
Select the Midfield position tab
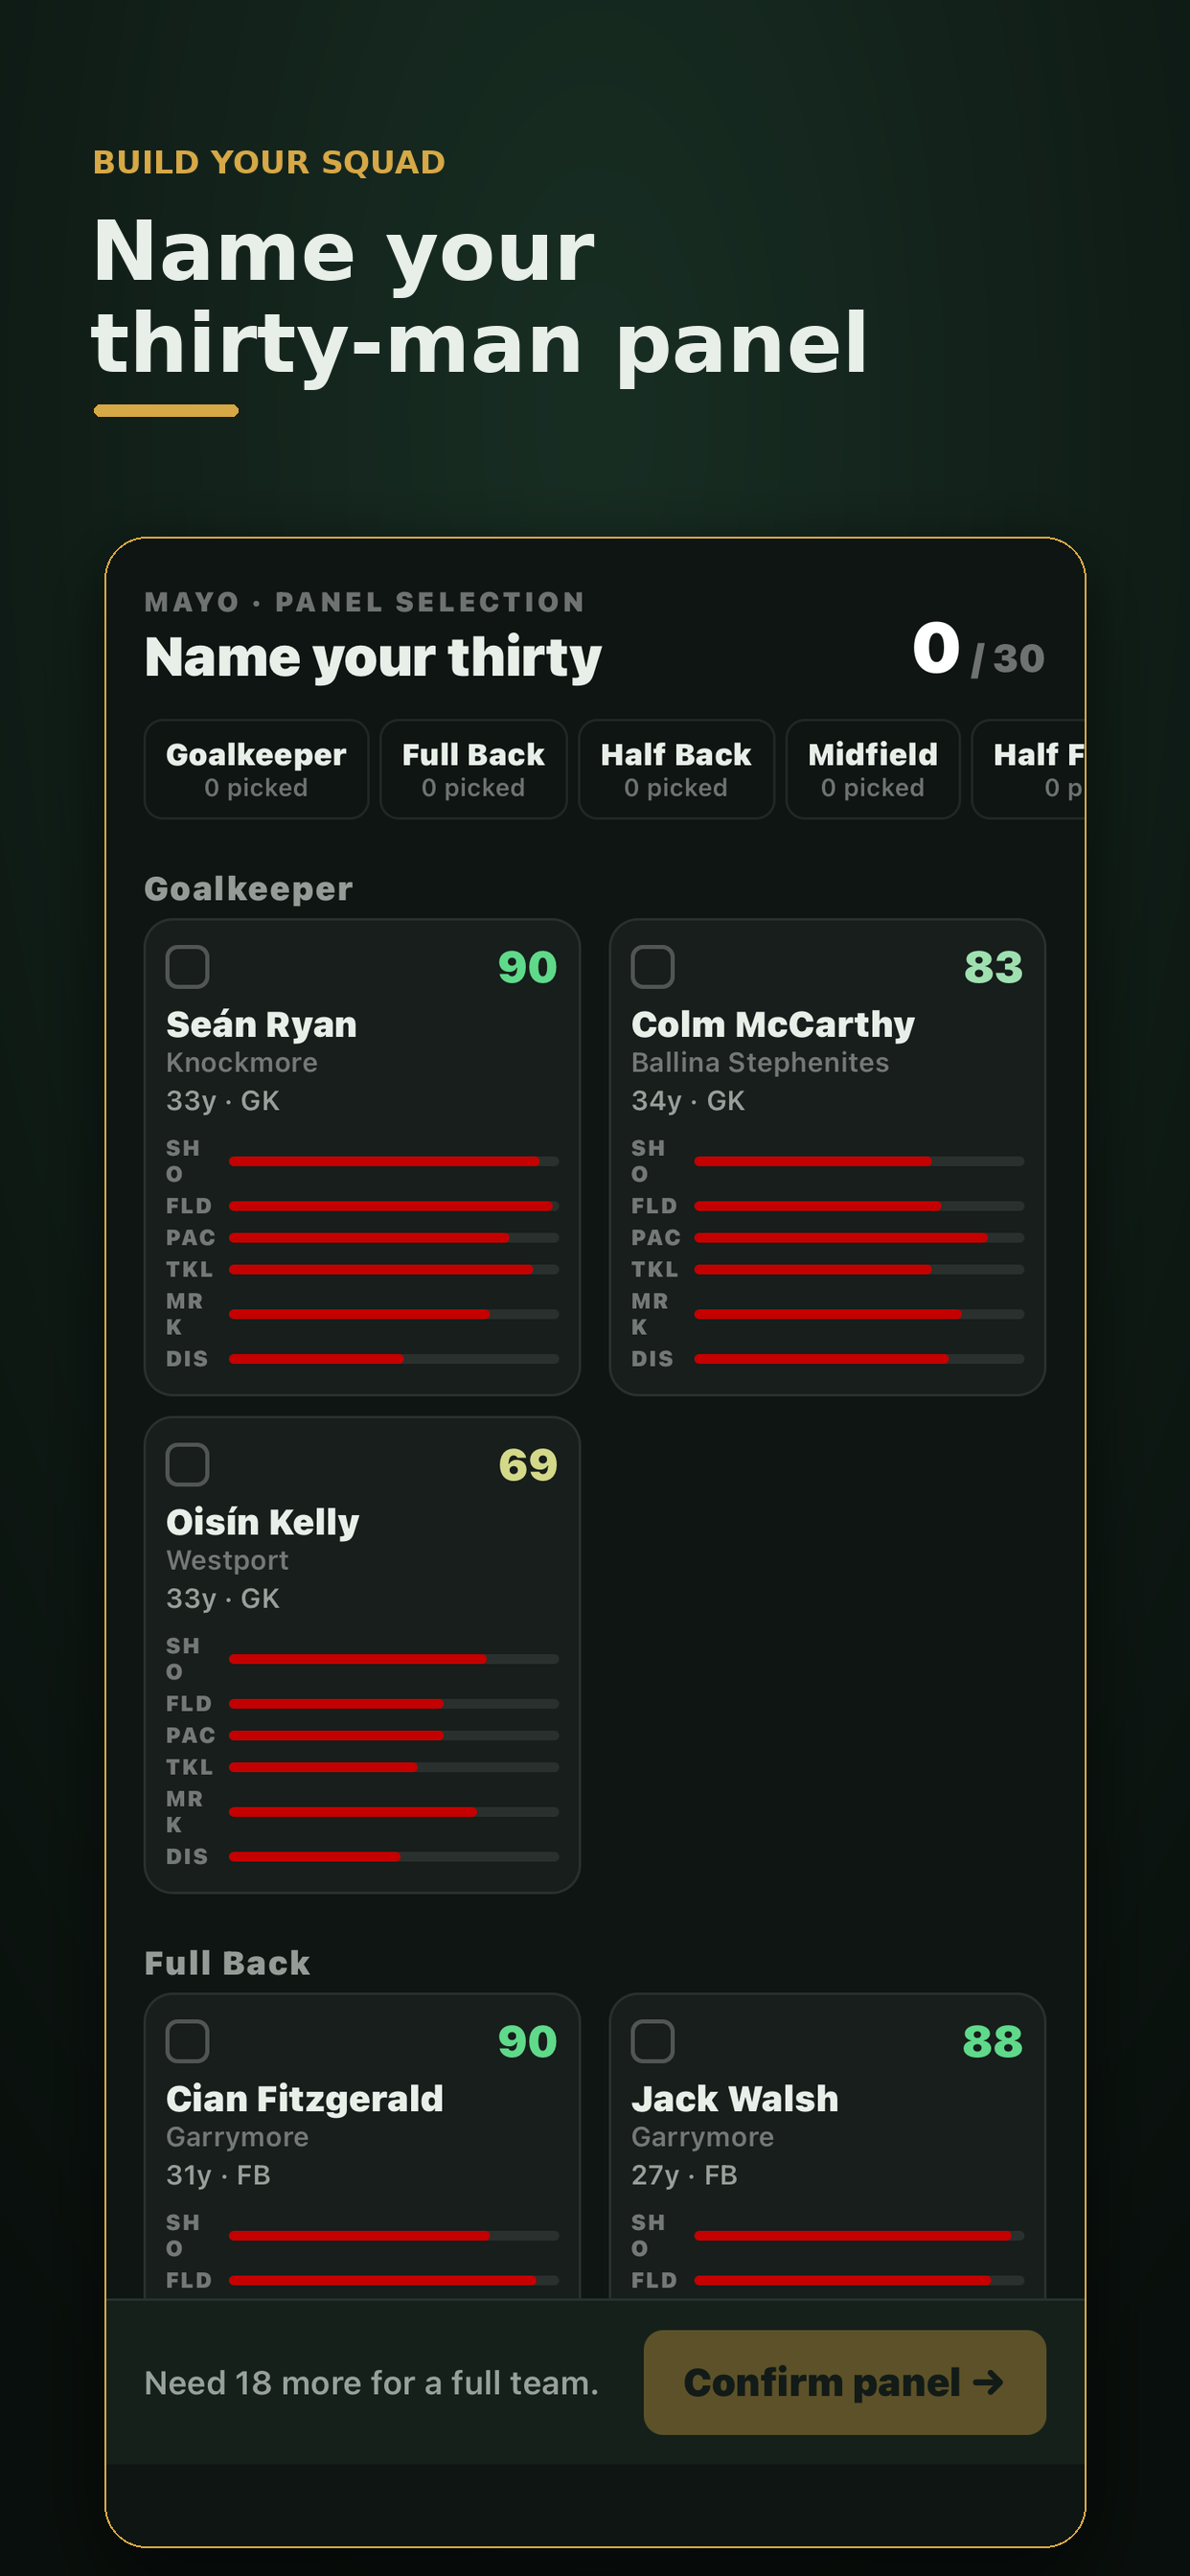[x=873, y=769]
